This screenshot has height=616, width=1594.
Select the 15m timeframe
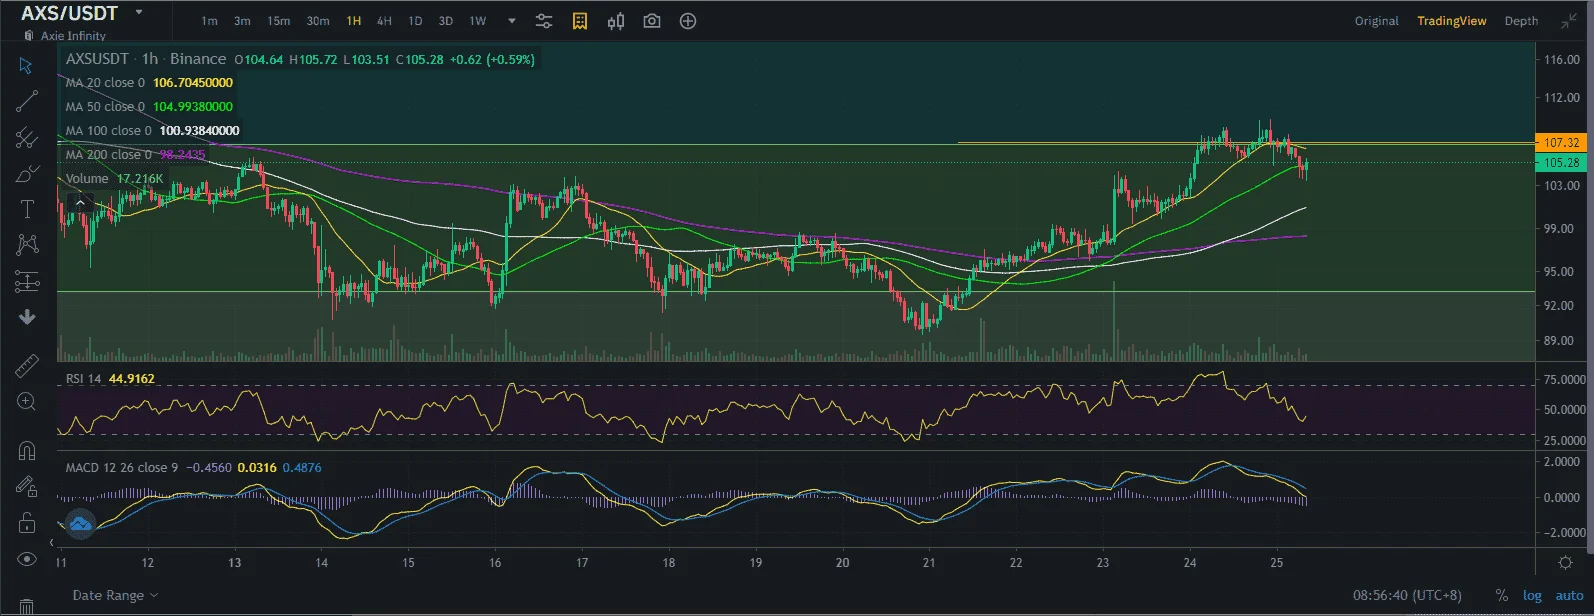pyautogui.click(x=279, y=21)
